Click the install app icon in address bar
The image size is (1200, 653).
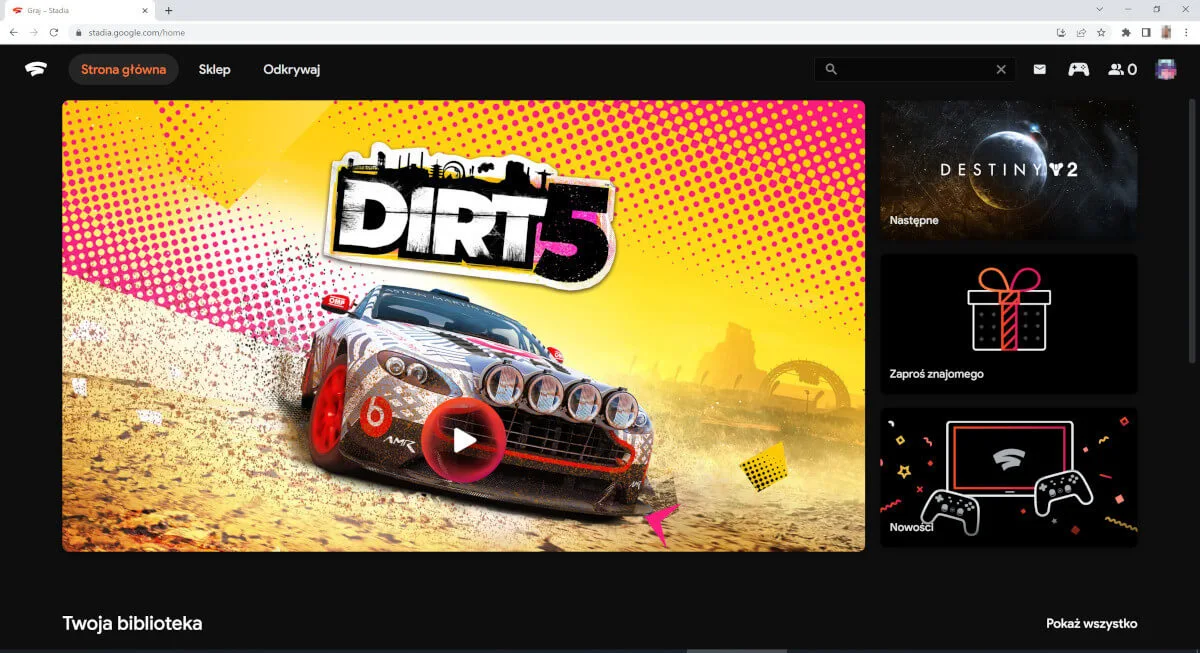coord(1061,32)
